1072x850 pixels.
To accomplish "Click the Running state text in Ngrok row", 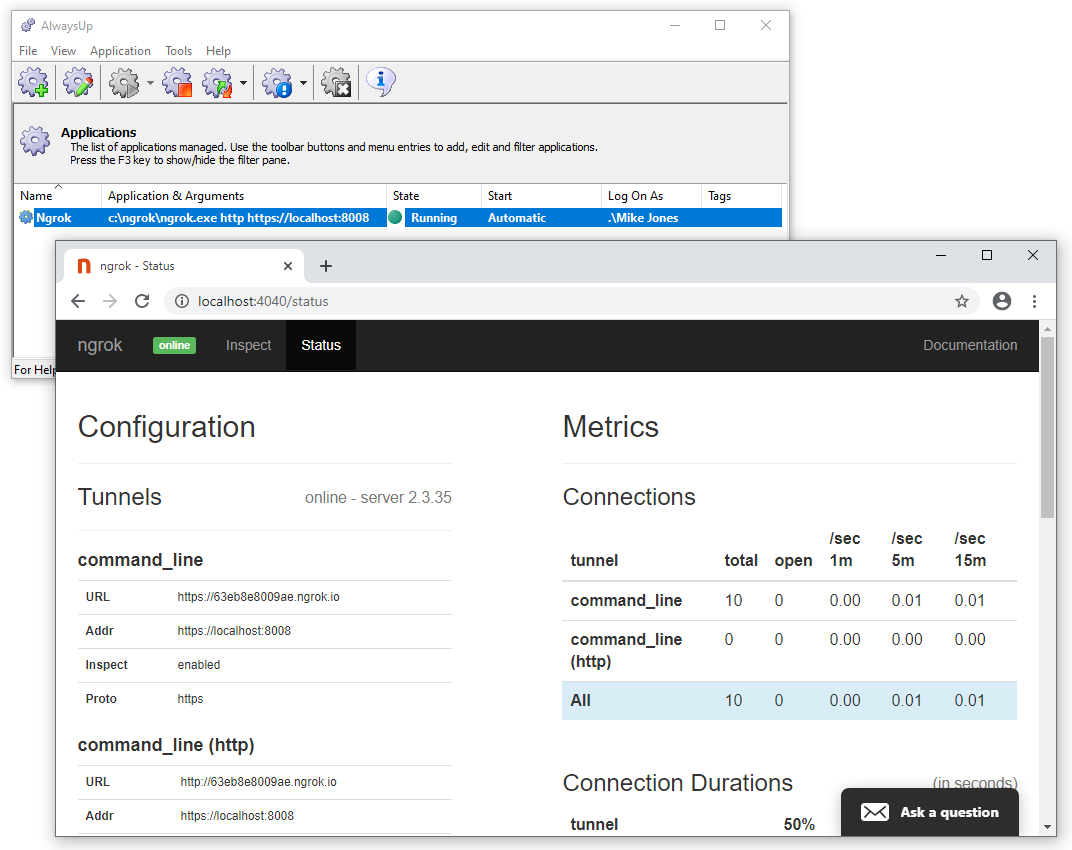I will [433, 217].
